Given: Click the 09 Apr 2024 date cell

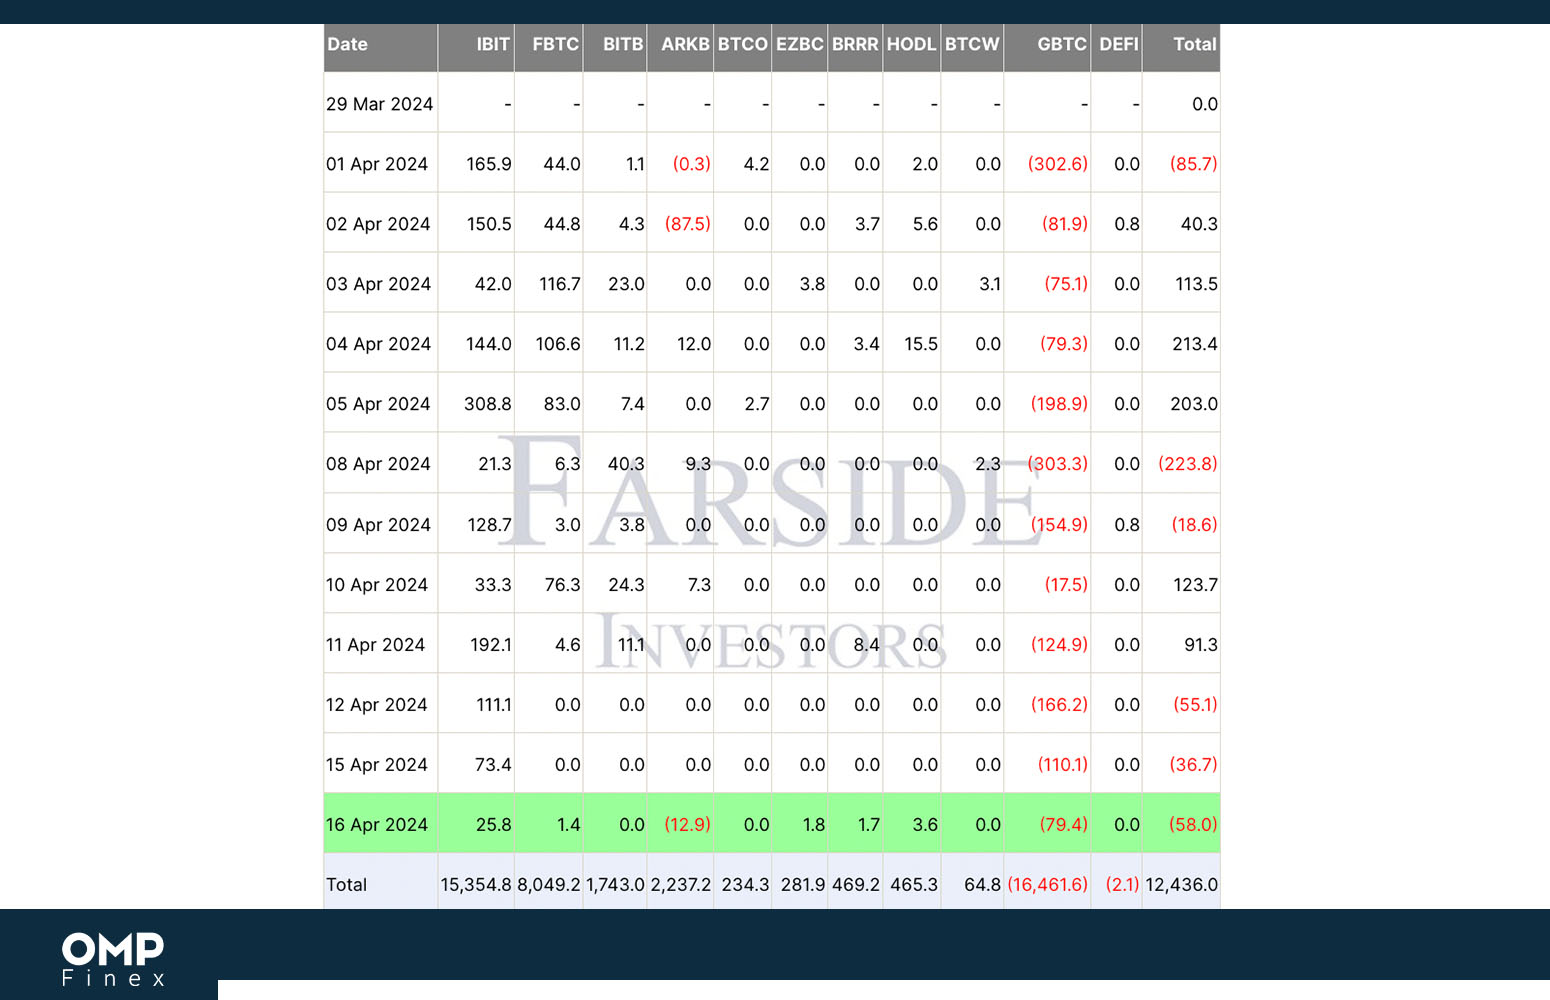Looking at the screenshot, I should (378, 525).
